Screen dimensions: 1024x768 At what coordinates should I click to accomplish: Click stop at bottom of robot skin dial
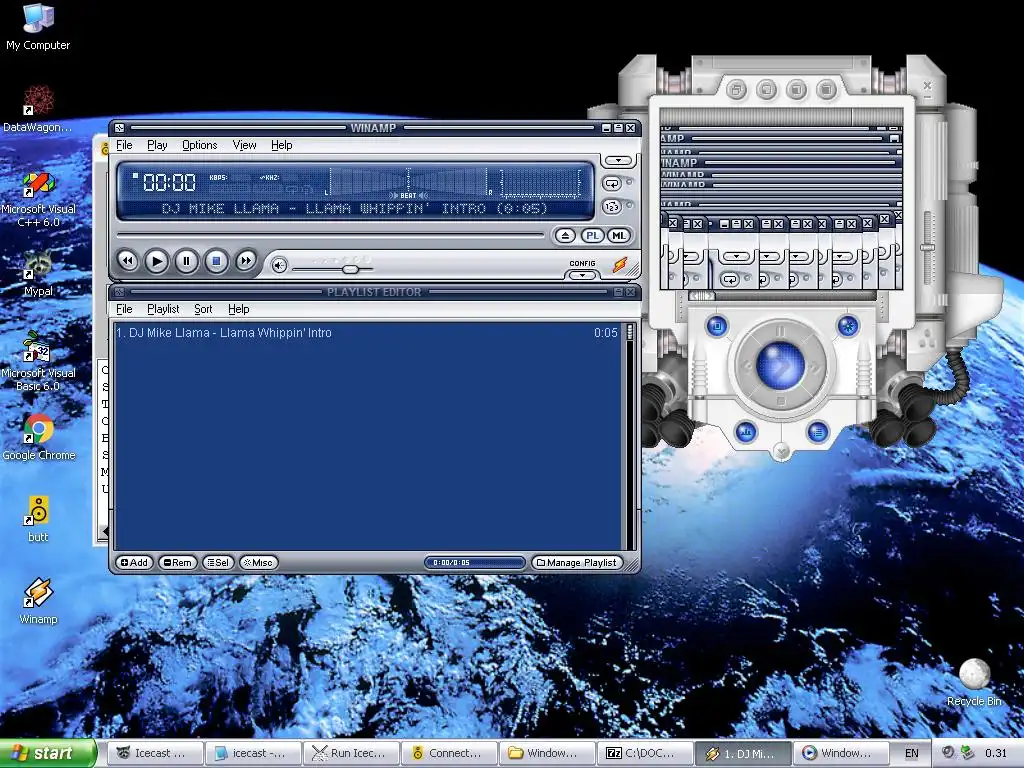pyautogui.click(x=780, y=401)
